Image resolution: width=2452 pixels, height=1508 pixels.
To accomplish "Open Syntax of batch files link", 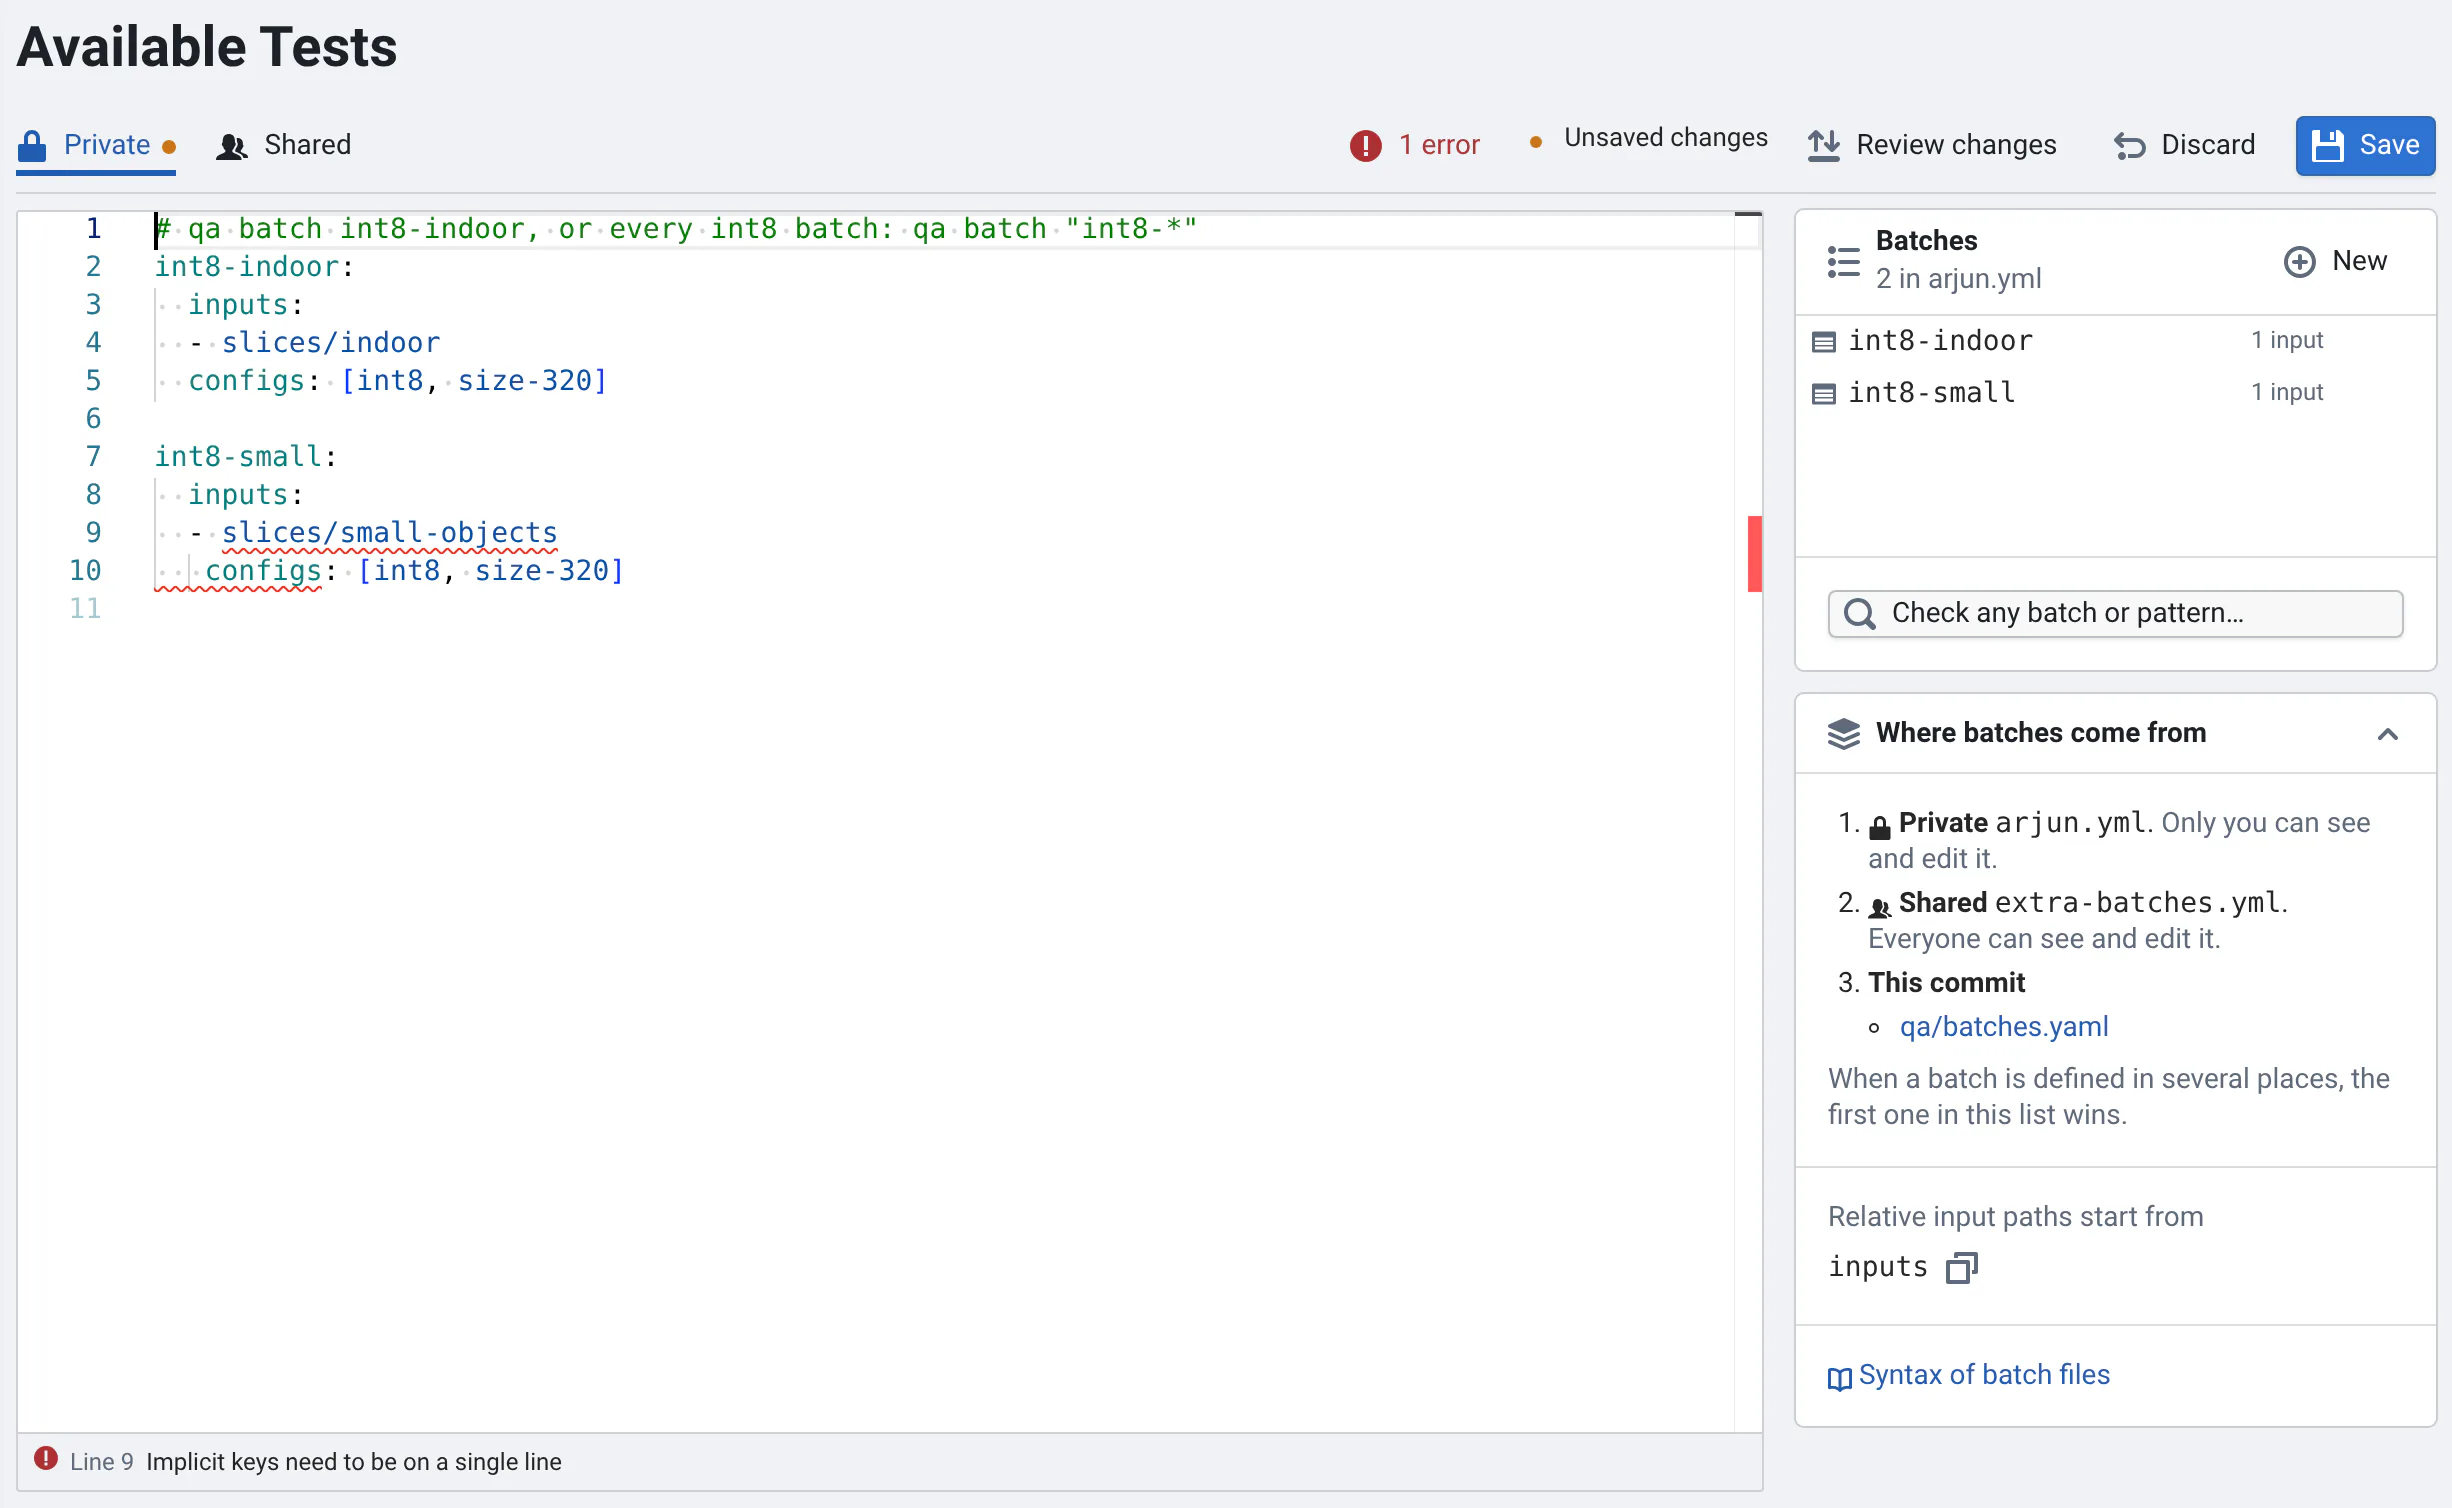I will click(1969, 1375).
